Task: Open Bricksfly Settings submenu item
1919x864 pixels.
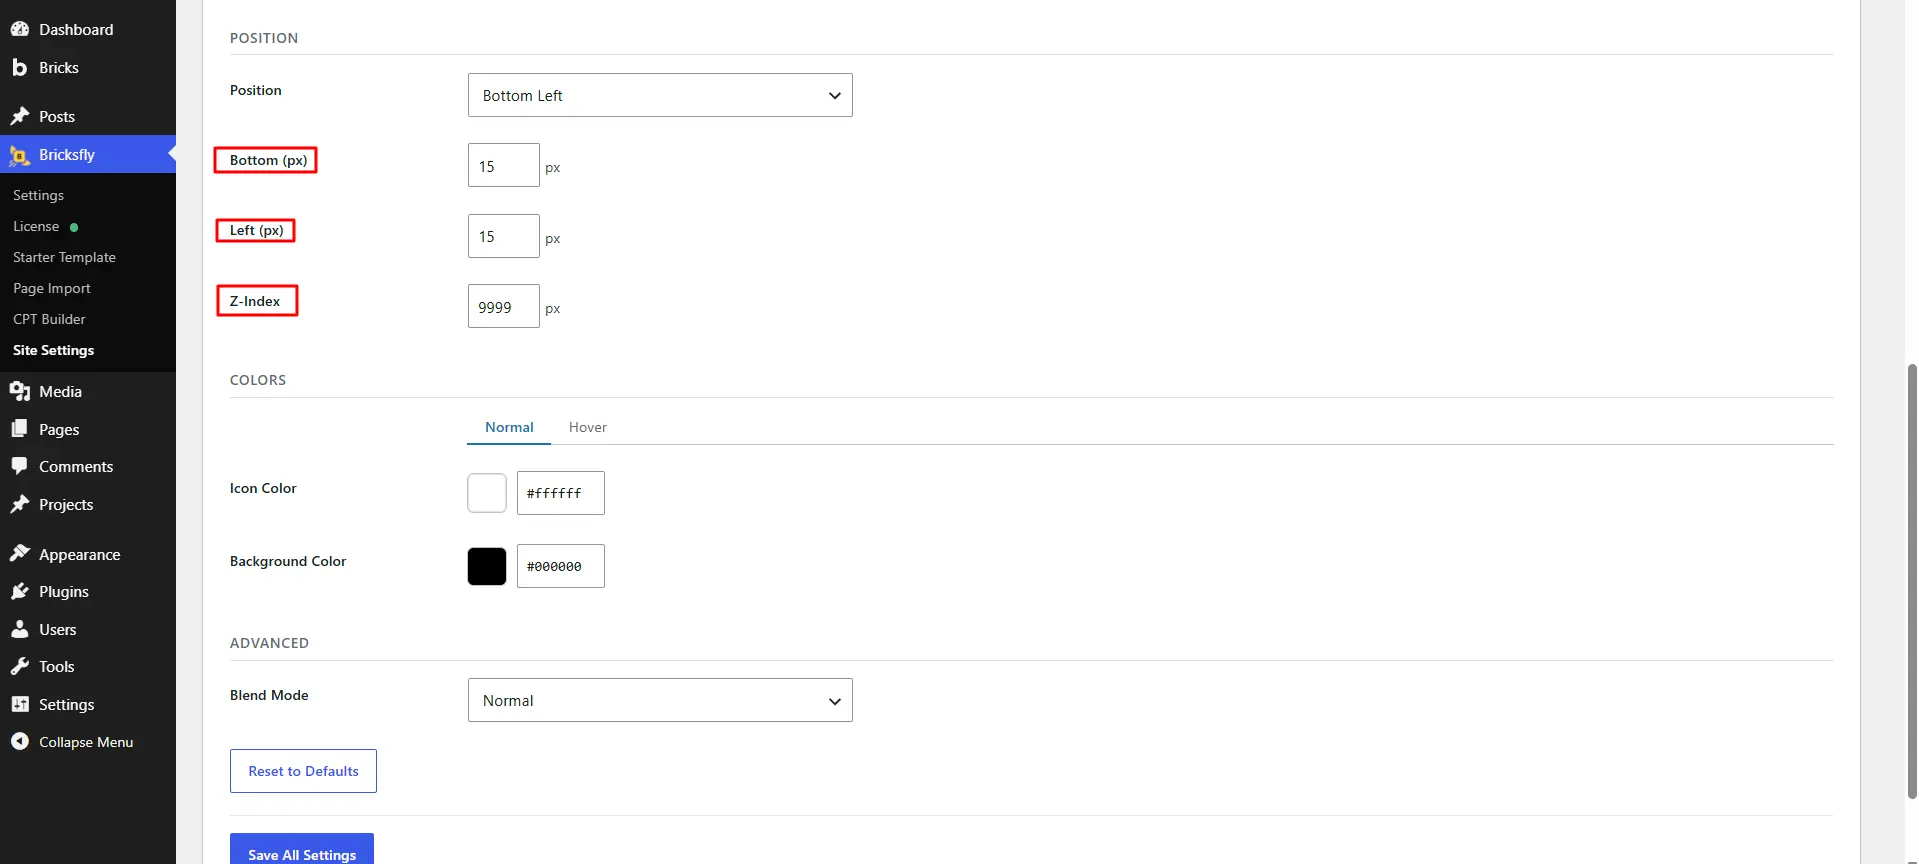Action: coord(38,195)
